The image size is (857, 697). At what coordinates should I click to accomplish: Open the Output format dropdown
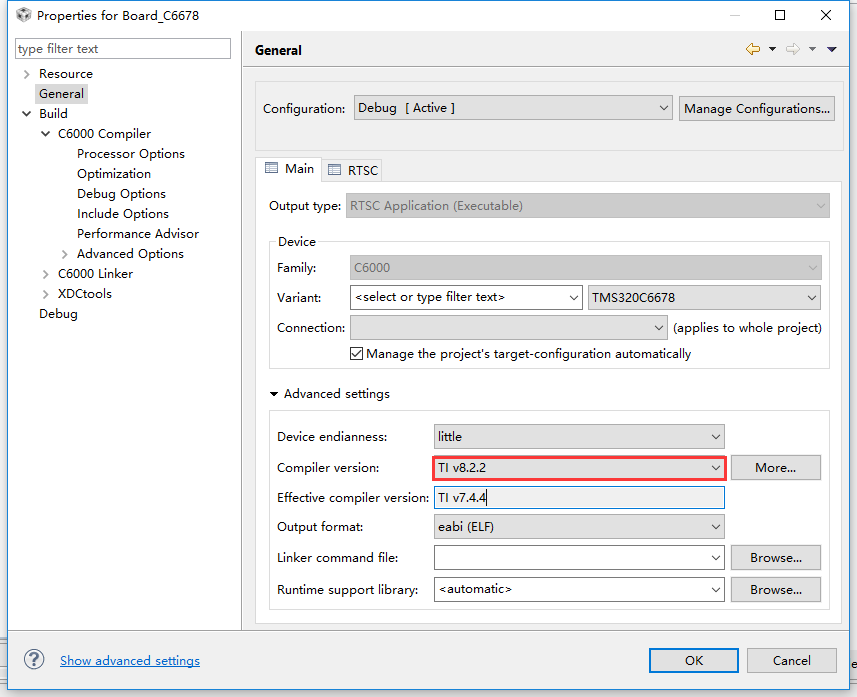[x=580, y=526]
